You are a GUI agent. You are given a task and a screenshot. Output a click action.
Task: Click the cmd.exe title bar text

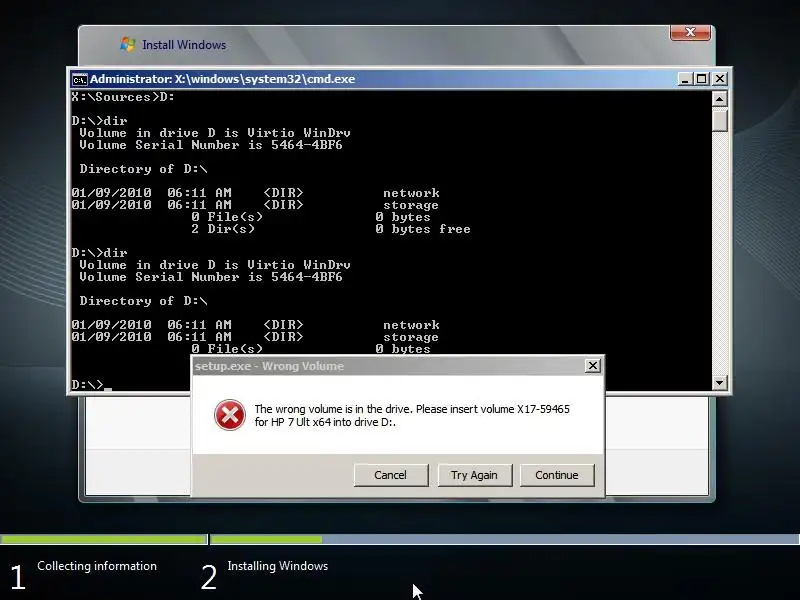coord(222,79)
